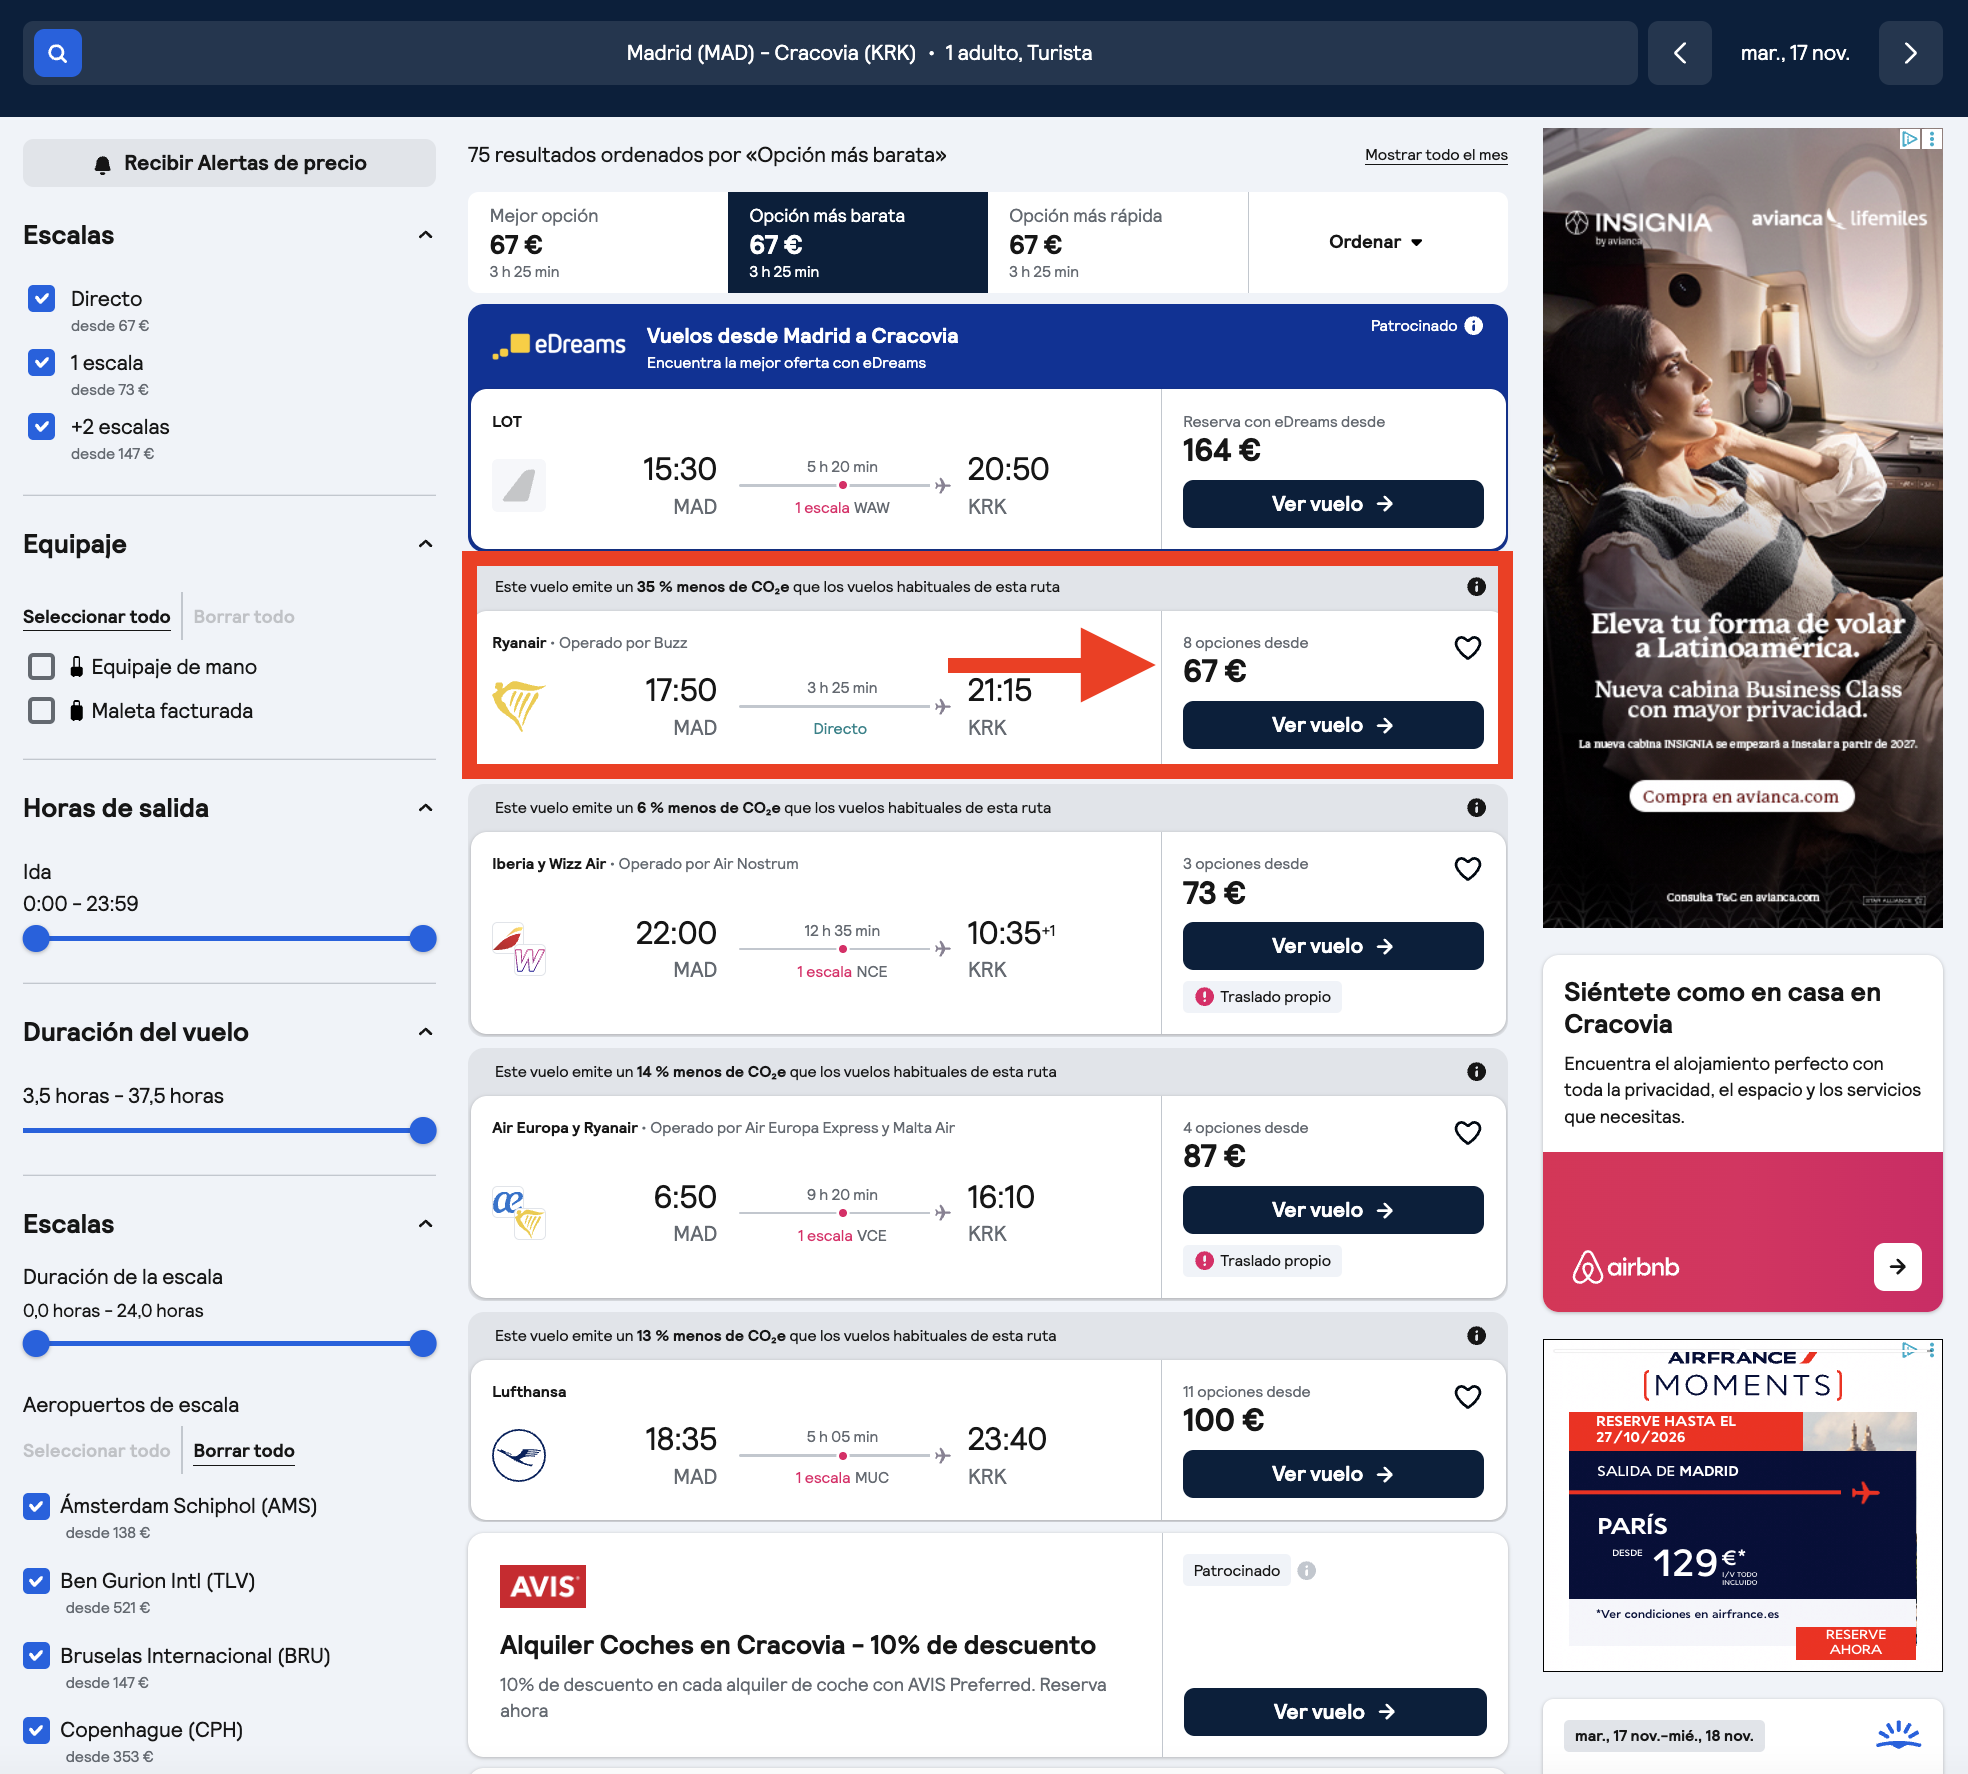Click the AVIS logo
Screen dimensions: 1968x1774
coord(543,1586)
